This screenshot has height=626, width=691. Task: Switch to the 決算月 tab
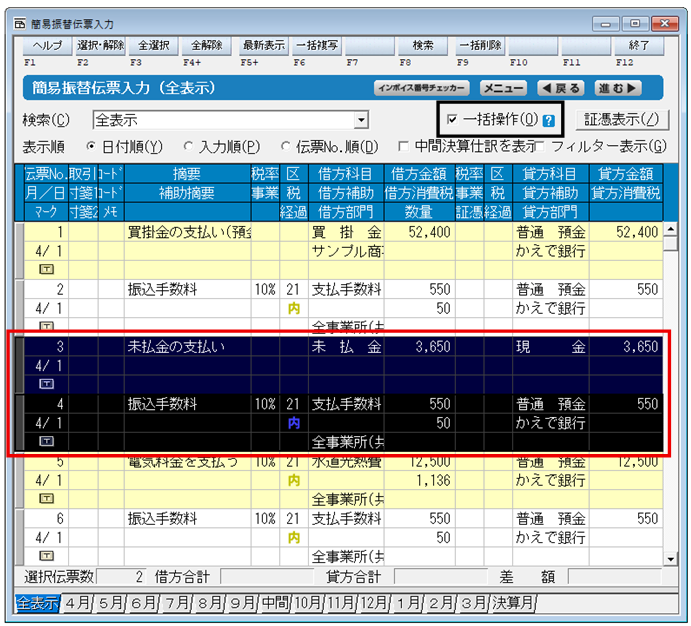[x=513, y=603]
